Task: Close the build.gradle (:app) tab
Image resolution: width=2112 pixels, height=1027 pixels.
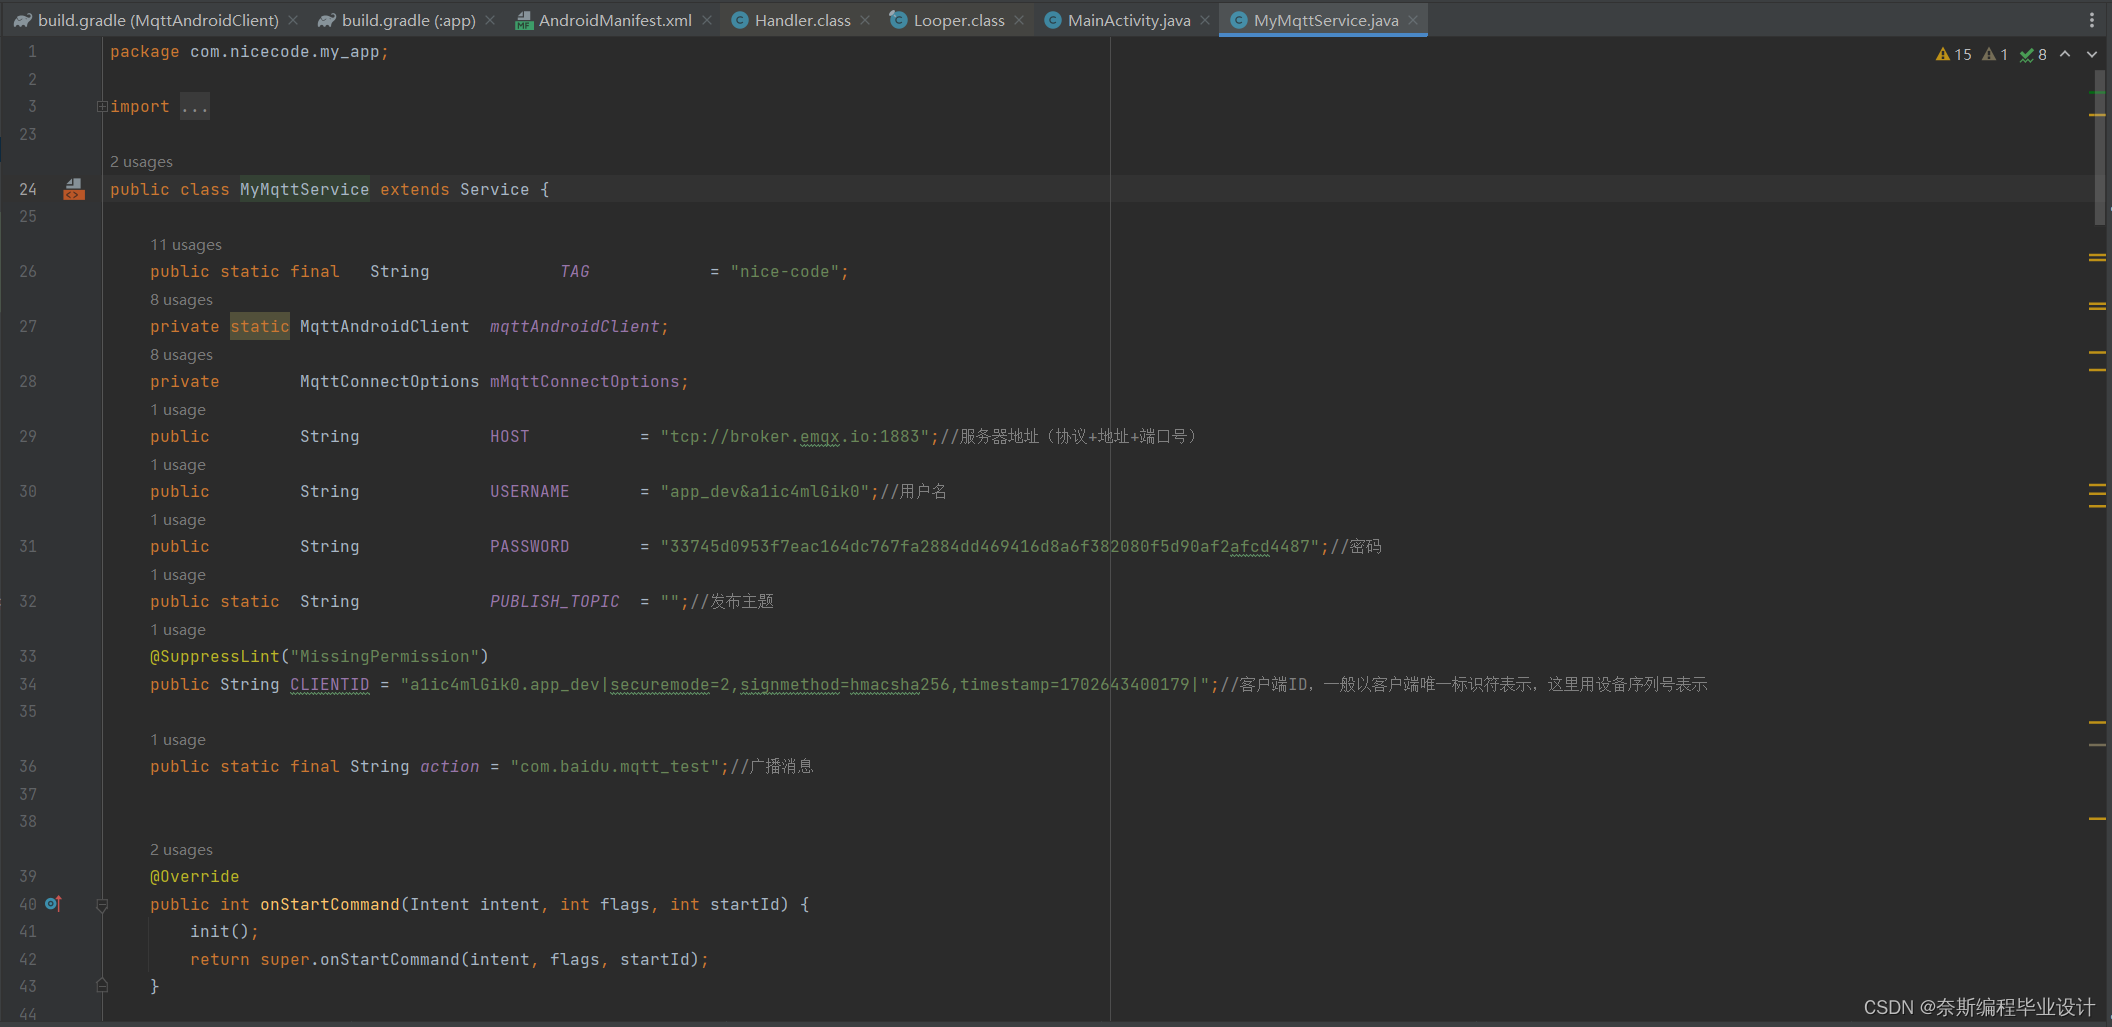Action: tap(490, 20)
